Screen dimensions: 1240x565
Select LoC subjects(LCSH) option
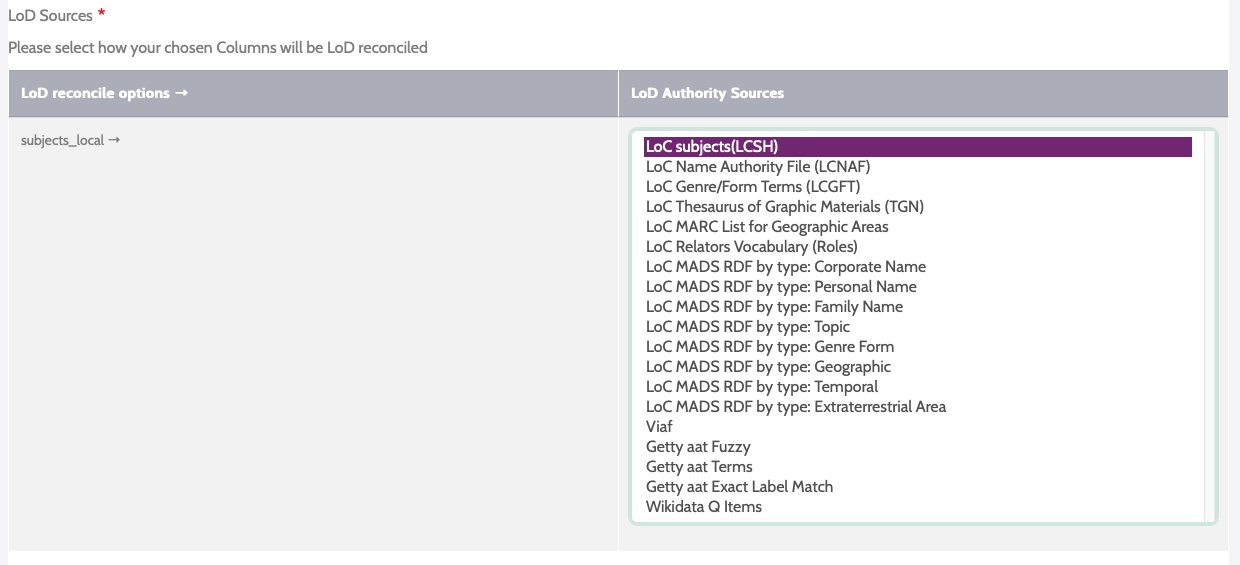(x=712, y=147)
